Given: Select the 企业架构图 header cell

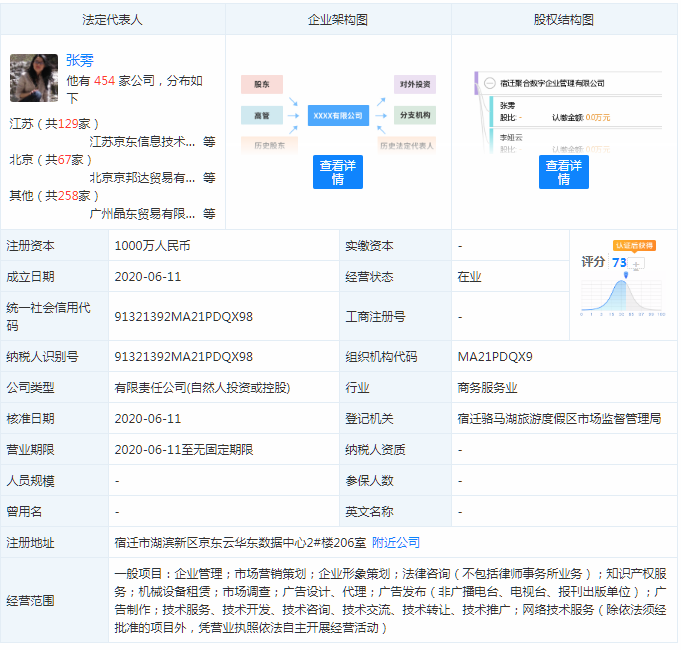Looking at the screenshot, I should pos(338,20).
